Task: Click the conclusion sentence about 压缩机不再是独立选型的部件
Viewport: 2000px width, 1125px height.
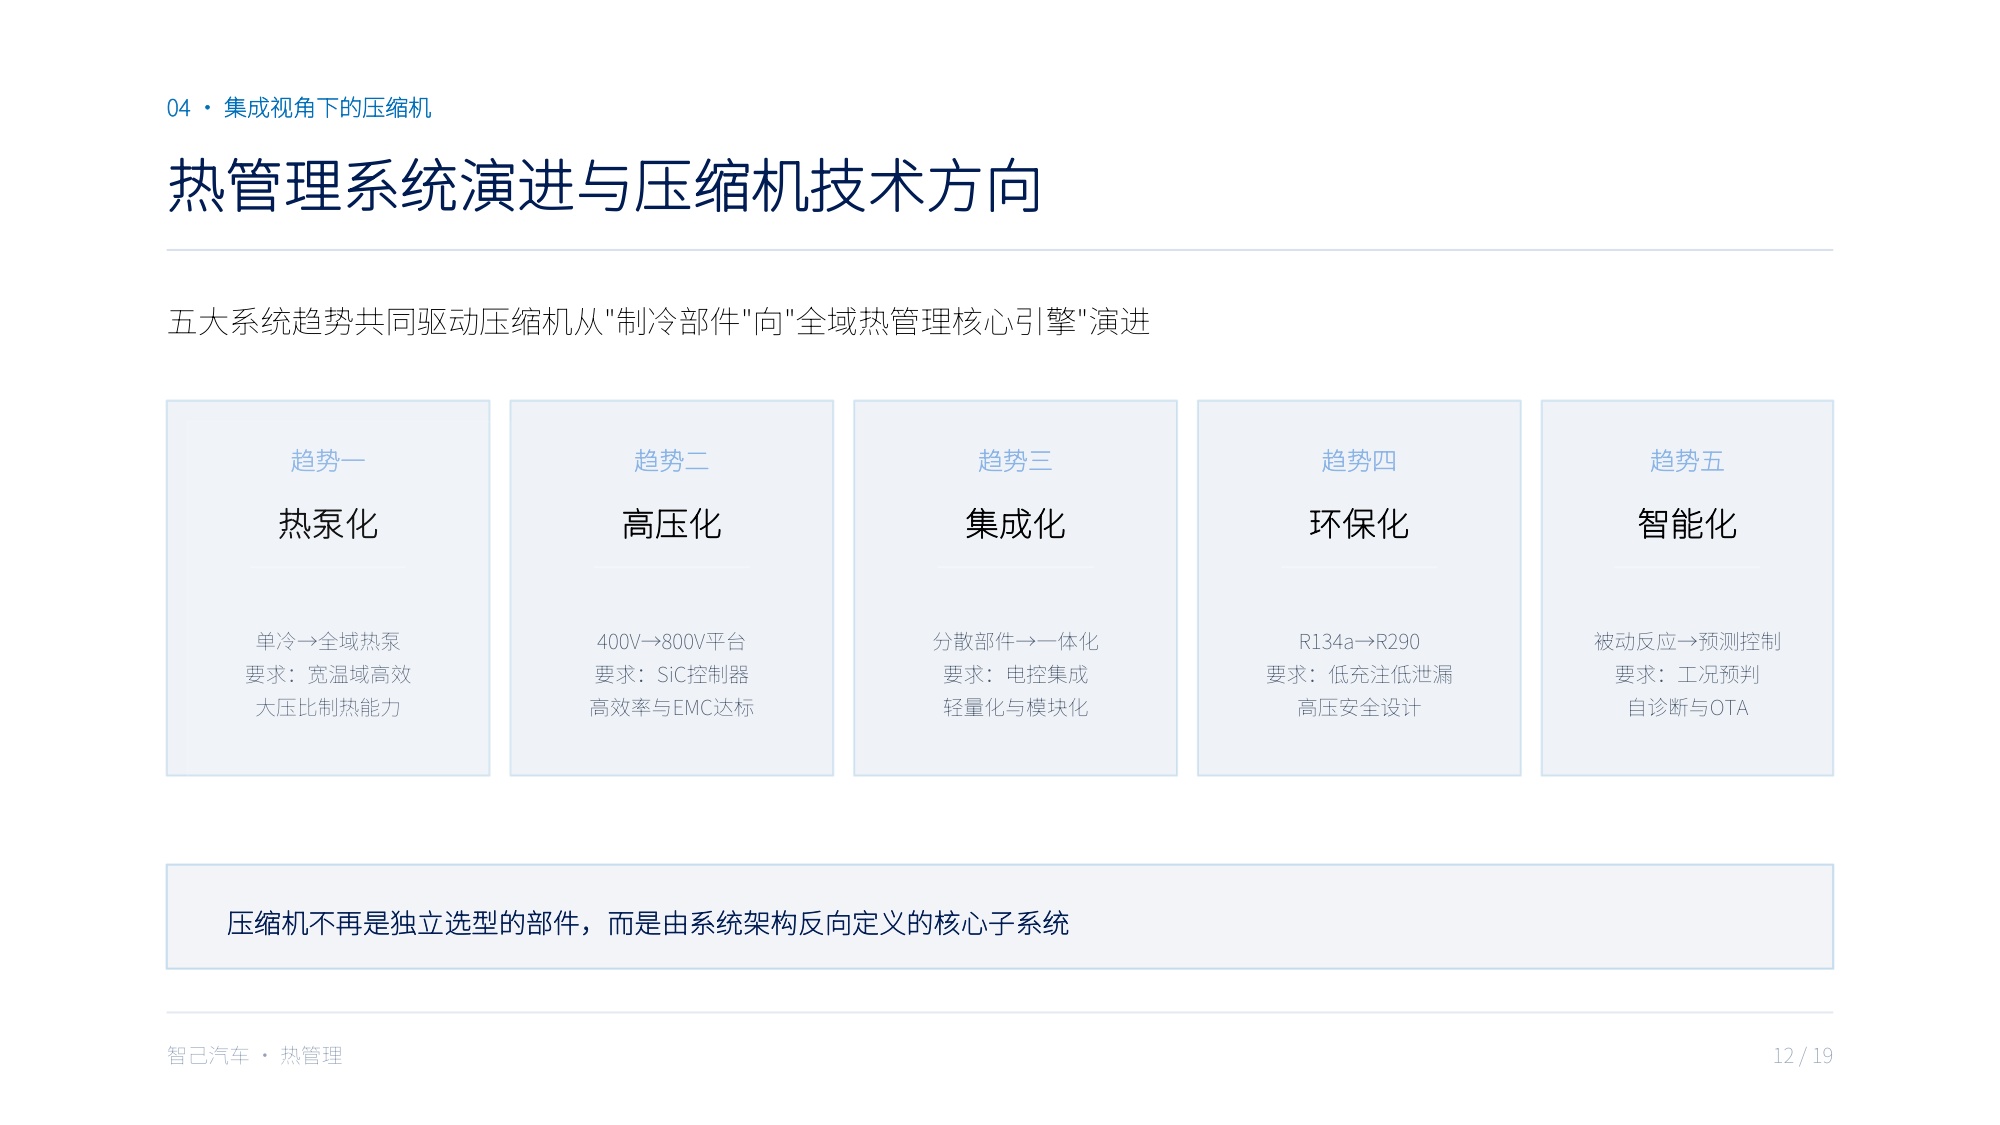Action: tap(648, 923)
